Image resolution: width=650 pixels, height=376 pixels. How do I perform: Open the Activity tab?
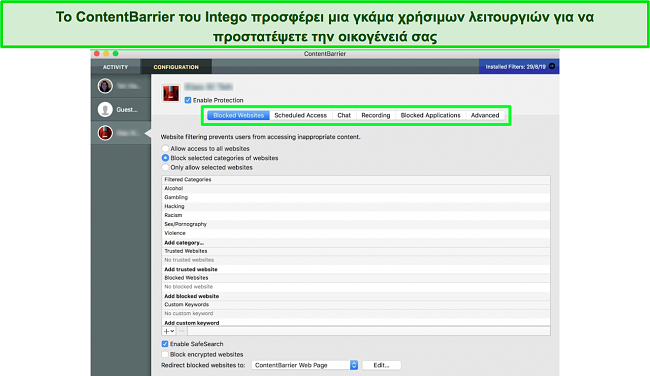coord(115,67)
